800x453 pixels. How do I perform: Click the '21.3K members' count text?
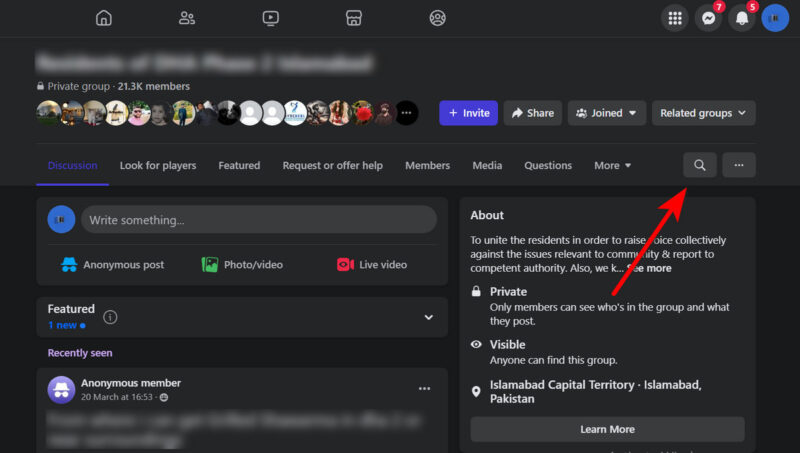[154, 86]
